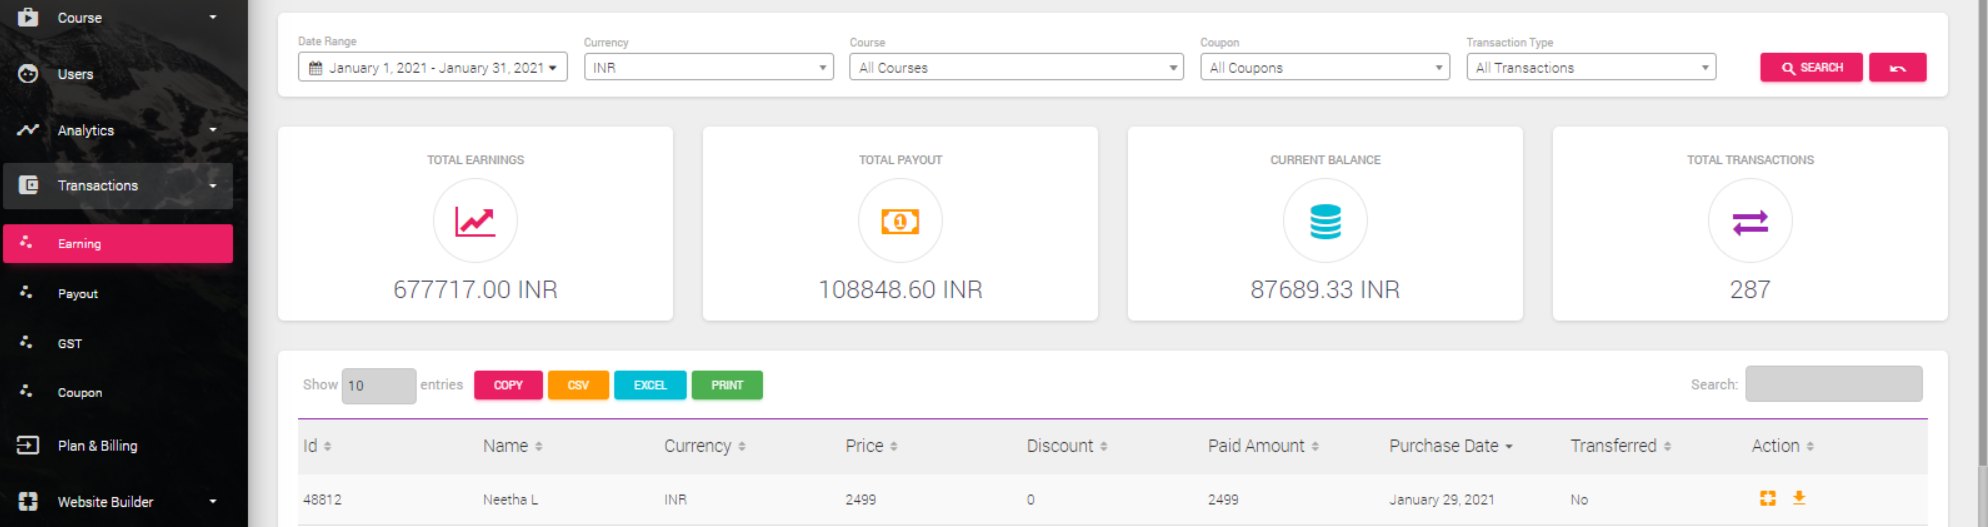Open the All Coupons dropdown
The height and width of the screenshot is (527, 1988).
1324,67
